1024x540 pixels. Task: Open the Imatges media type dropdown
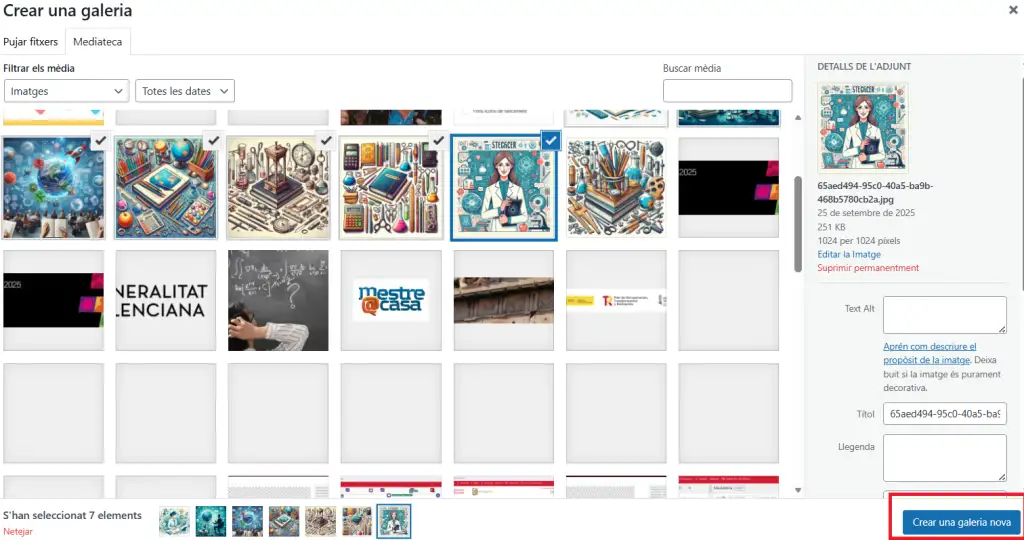click(x=66, y=91)
